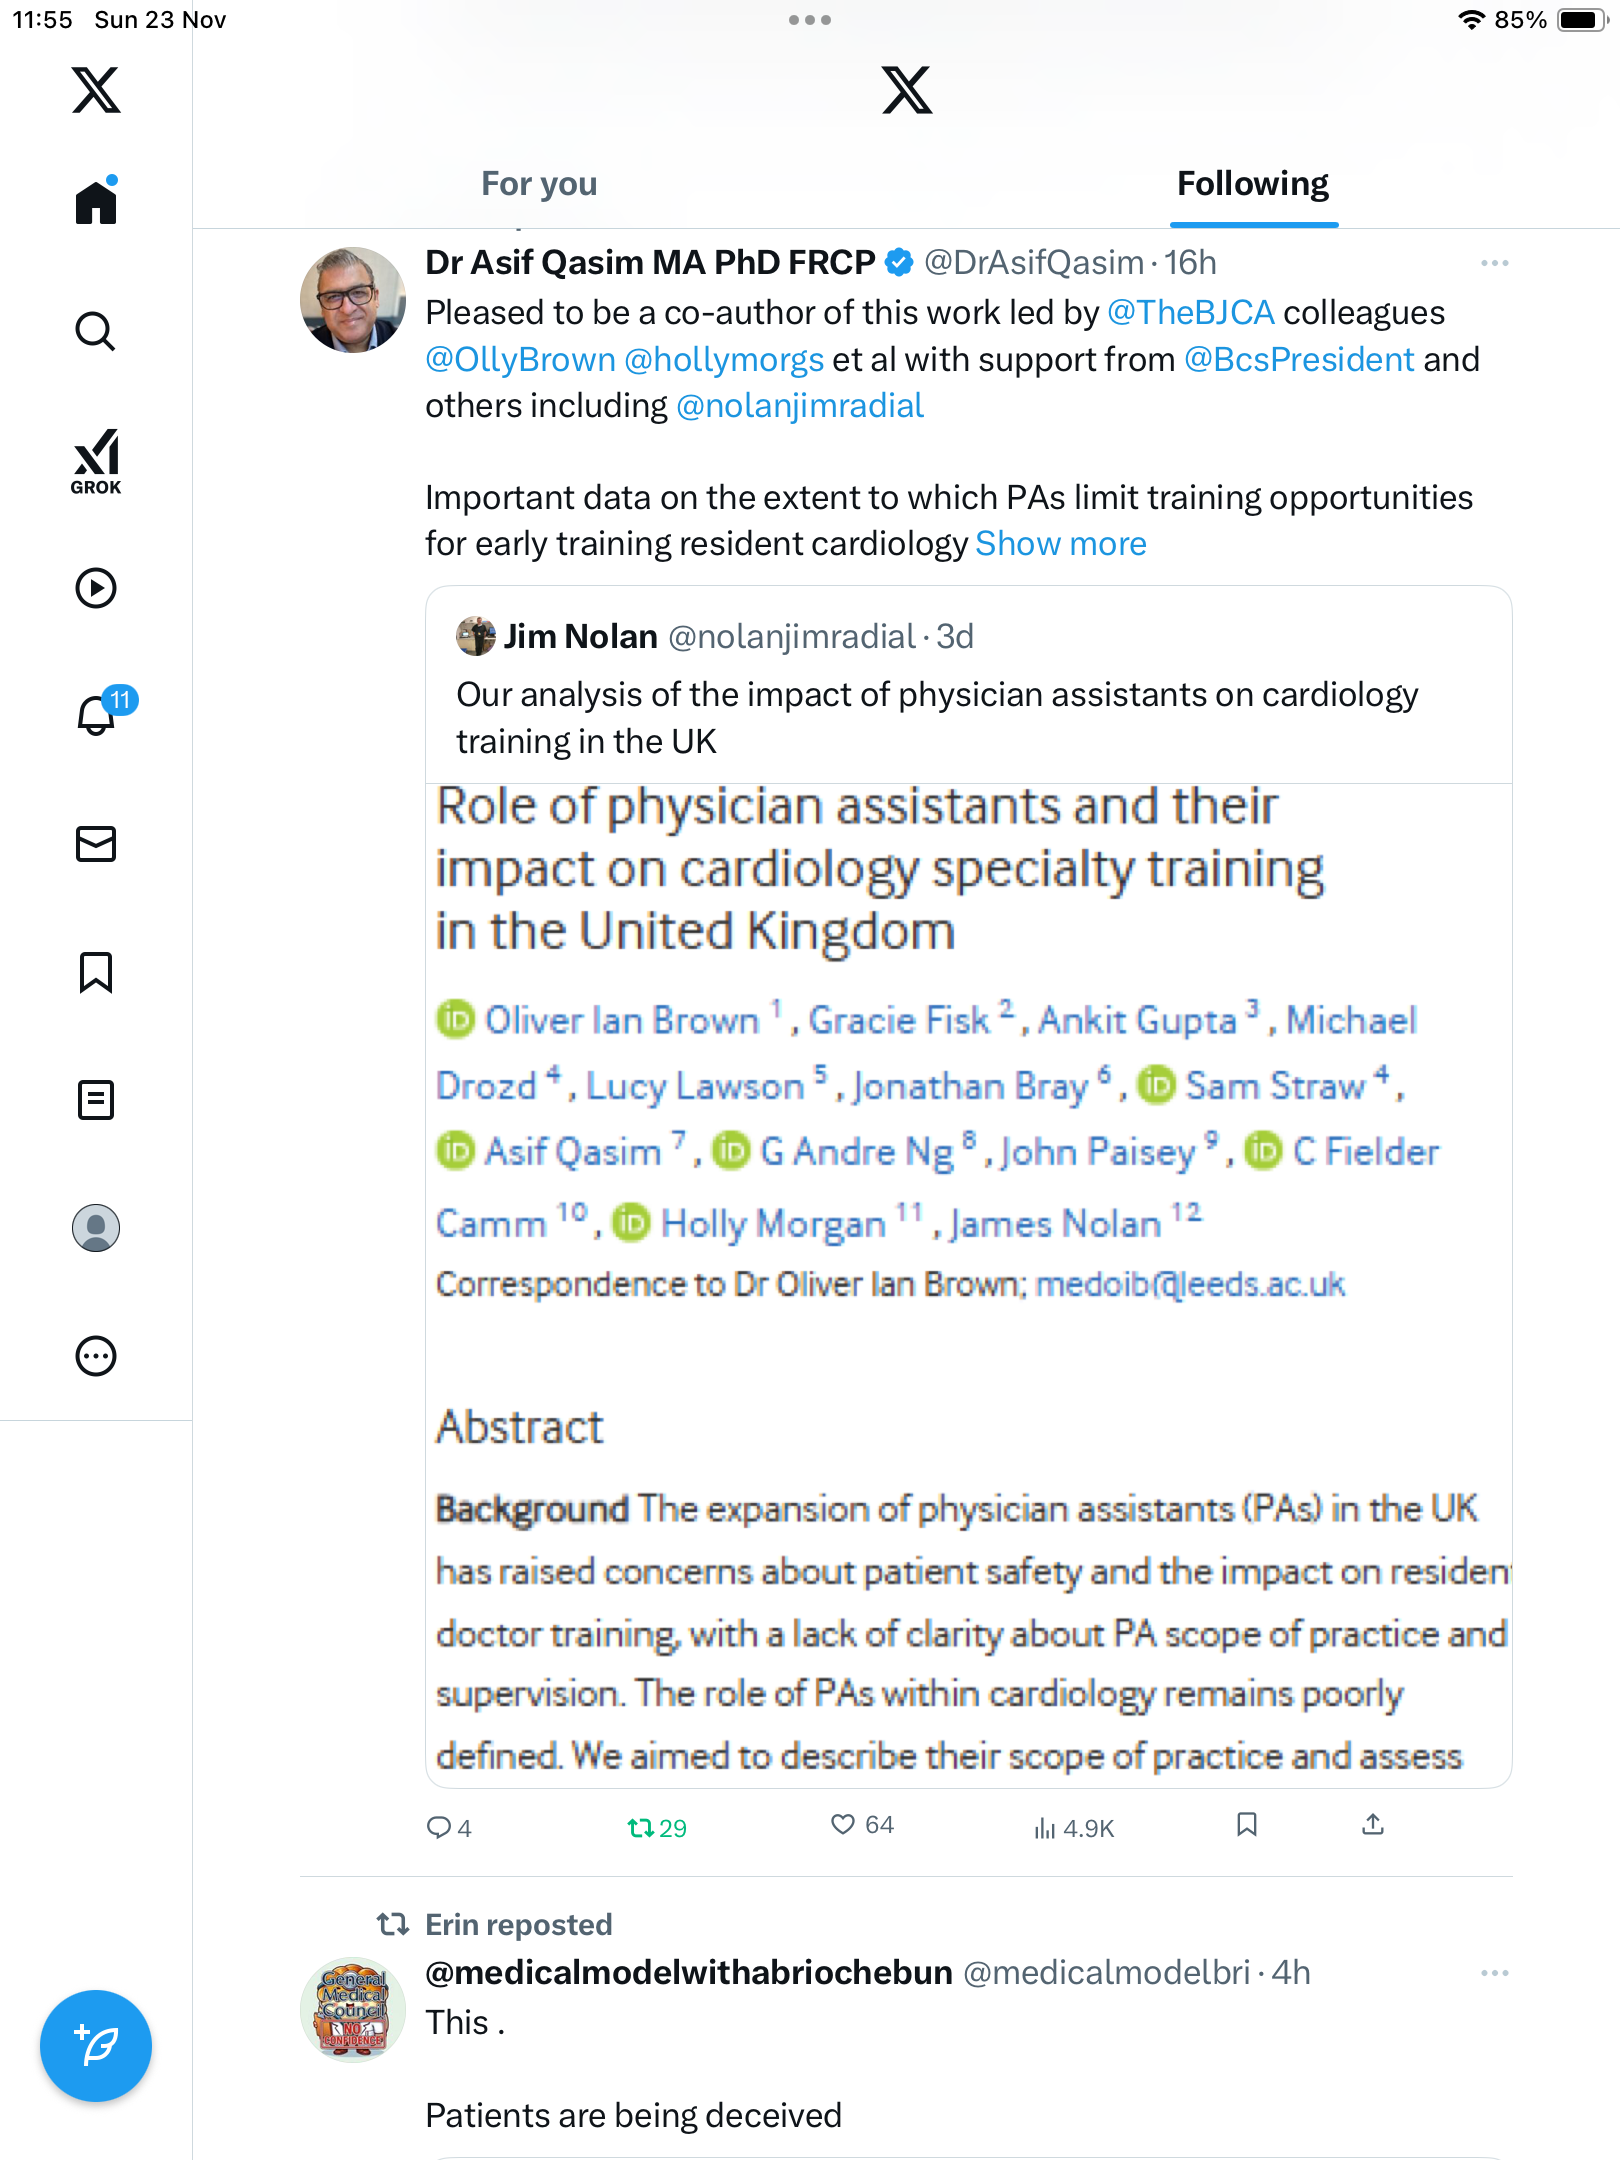This screenshot has width=1620, height=2160.
Task: Expand post text with Show more
Action: [1061, 544]
